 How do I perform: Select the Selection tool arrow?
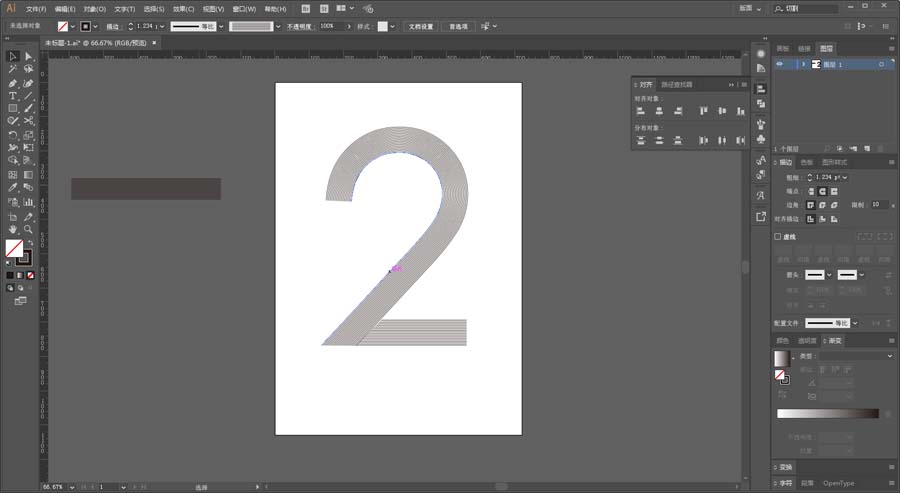13,56
